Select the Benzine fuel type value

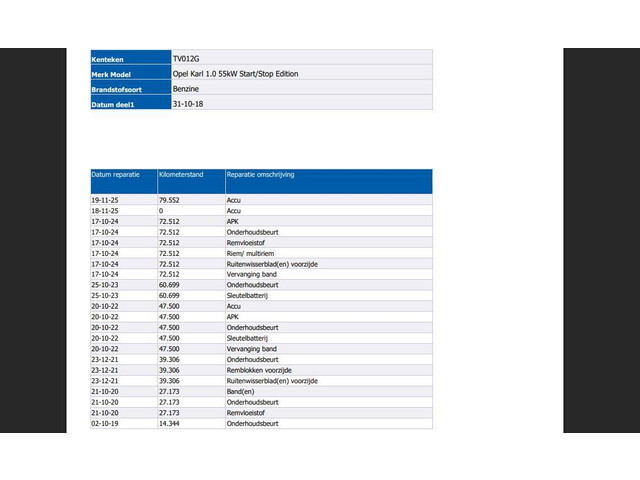point(187,89)
